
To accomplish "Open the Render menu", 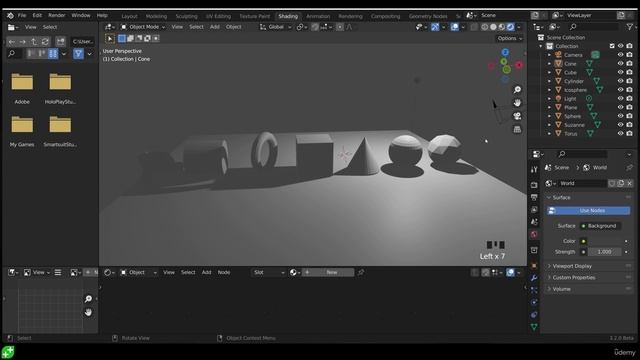I will point(57,16).
